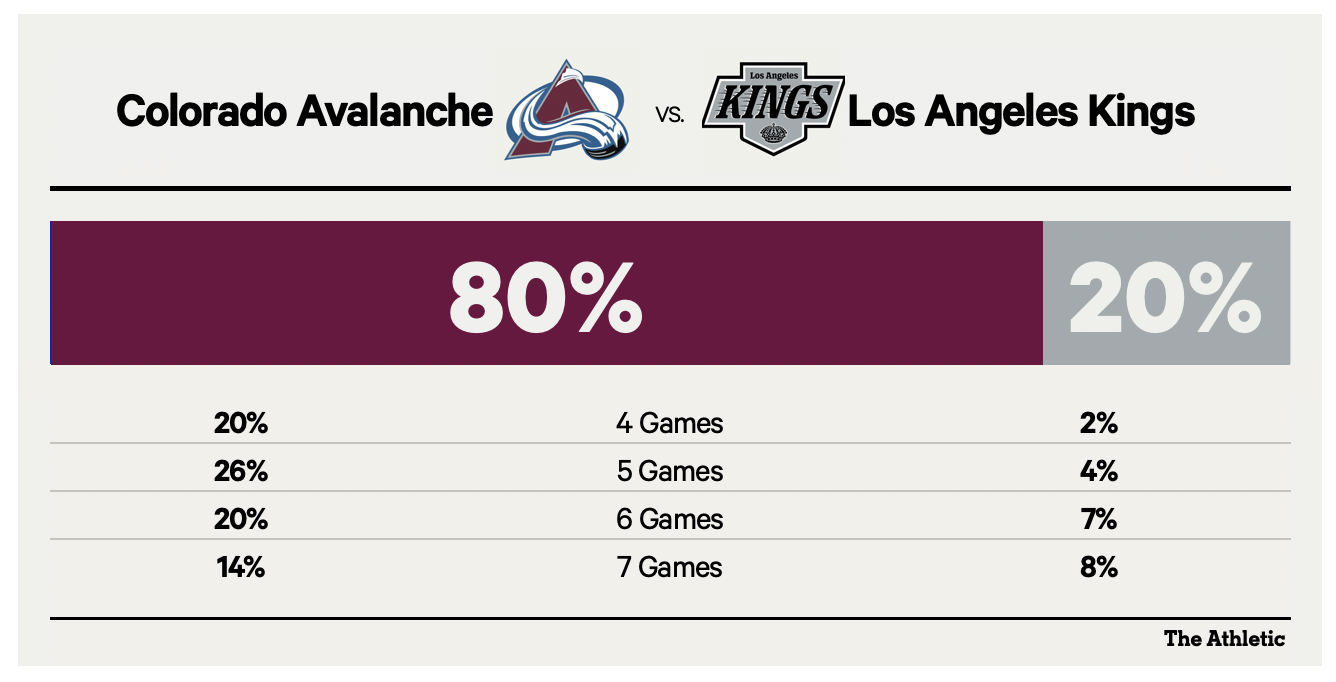This screenshot has width=1336, height=682.
Task: Select the "Colorado Avalanche" team name
Action: point(304,111)
